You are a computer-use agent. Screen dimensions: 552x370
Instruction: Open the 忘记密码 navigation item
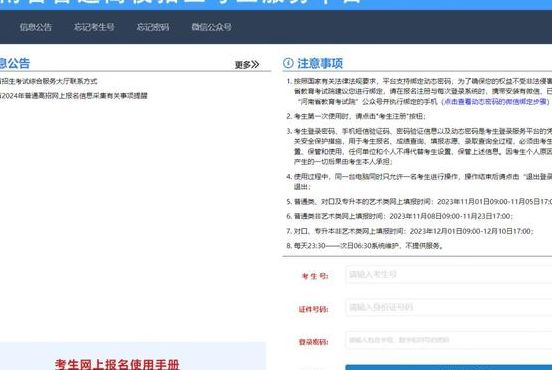point(153,27)
